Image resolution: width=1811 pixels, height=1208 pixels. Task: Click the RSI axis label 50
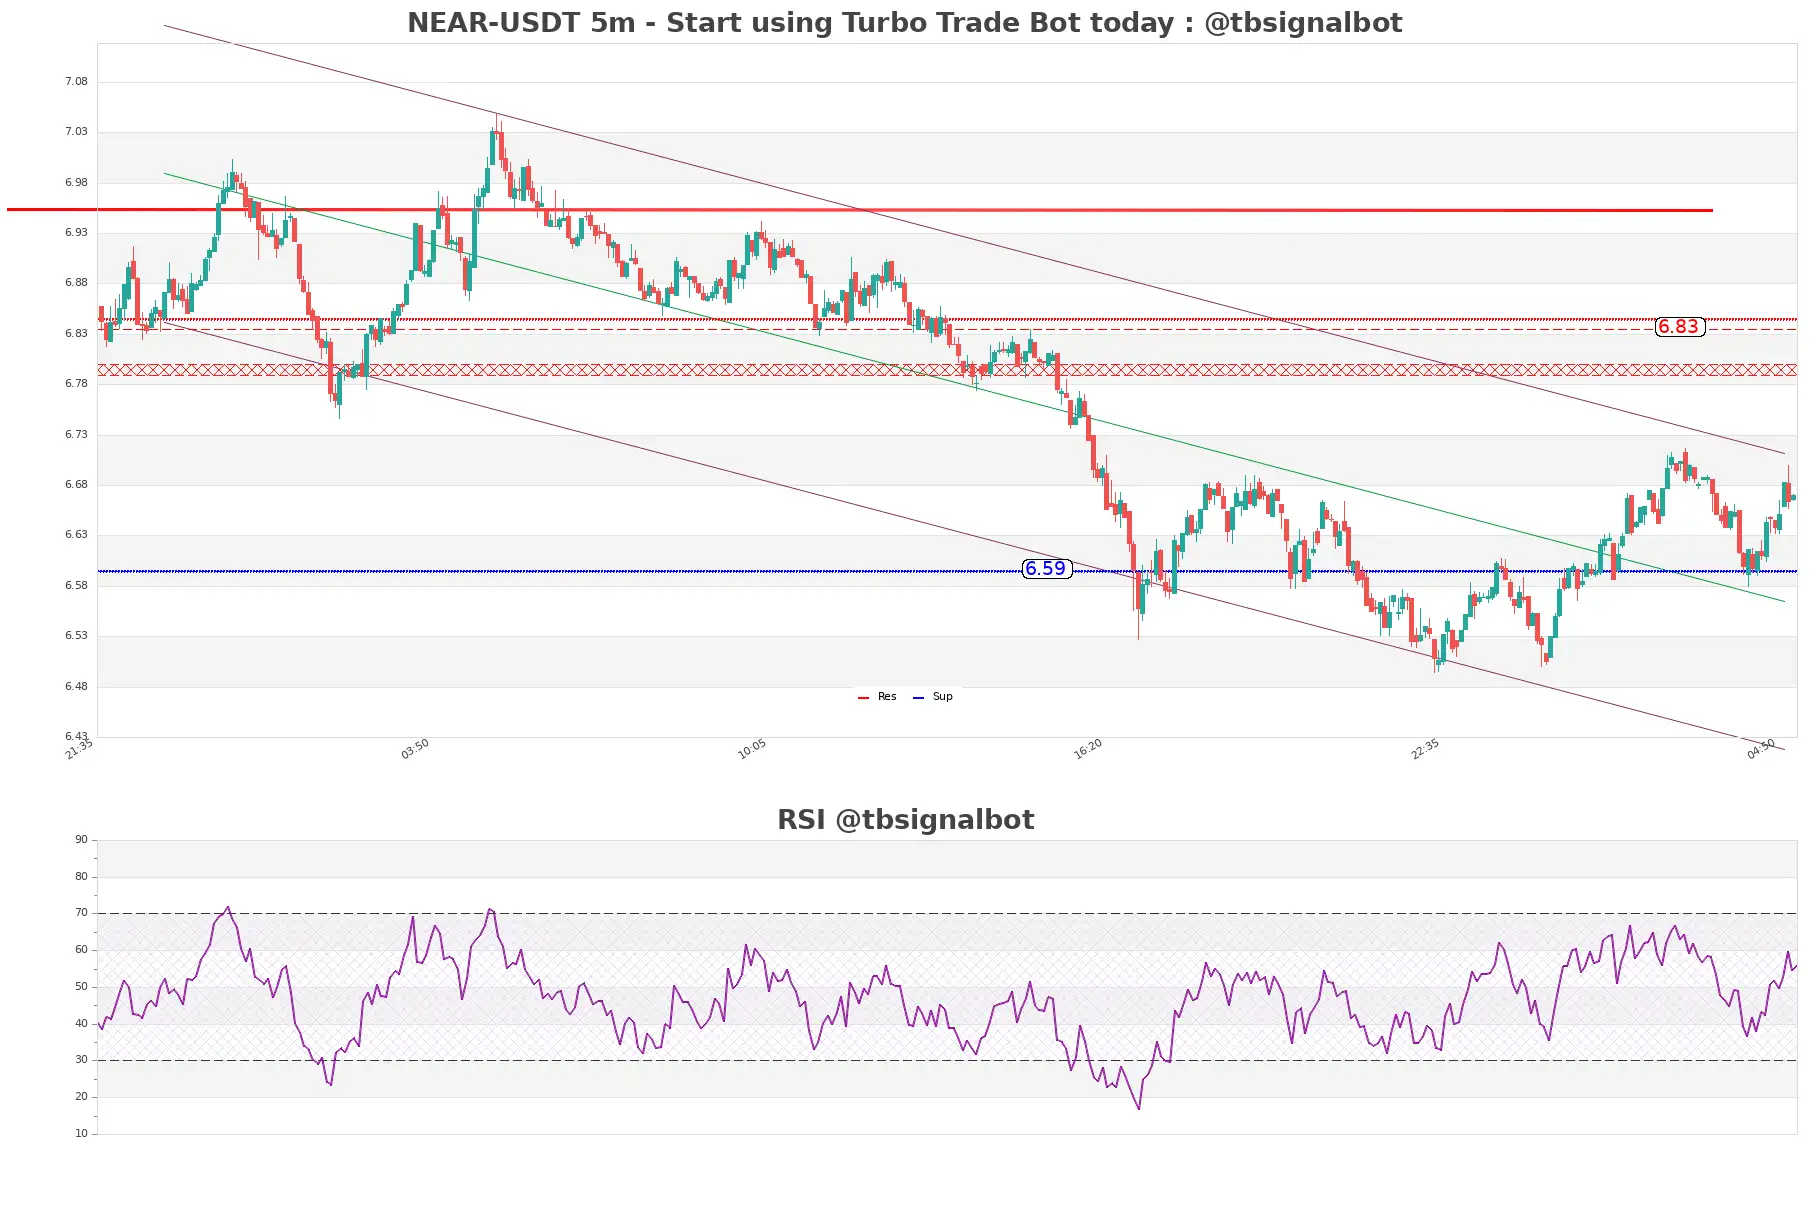pos(81,987)
